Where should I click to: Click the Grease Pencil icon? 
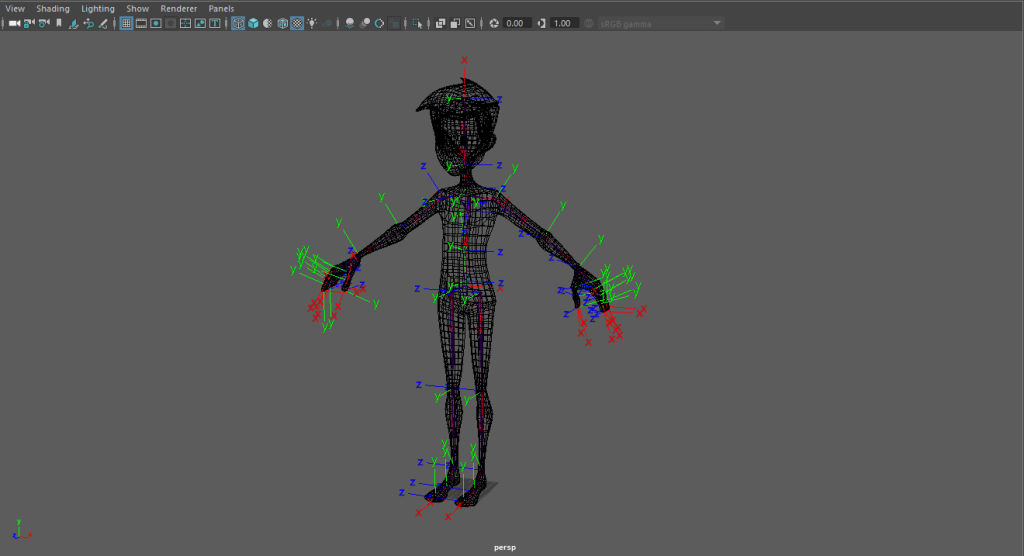pyautogui.click(x=104, y=23)
